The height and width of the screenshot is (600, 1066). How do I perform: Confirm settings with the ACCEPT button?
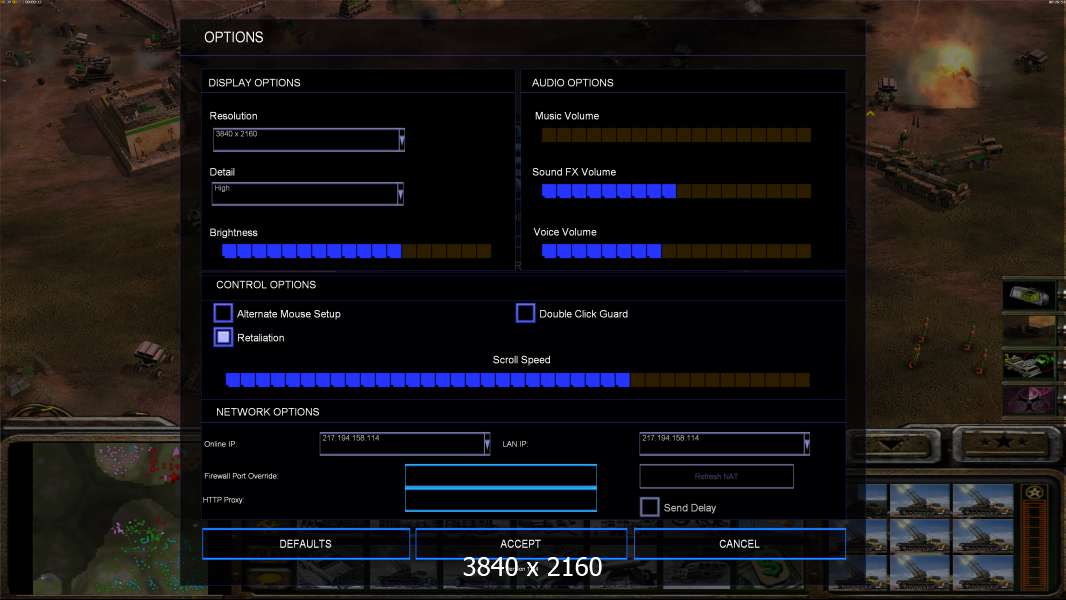(x=521, y=544)
